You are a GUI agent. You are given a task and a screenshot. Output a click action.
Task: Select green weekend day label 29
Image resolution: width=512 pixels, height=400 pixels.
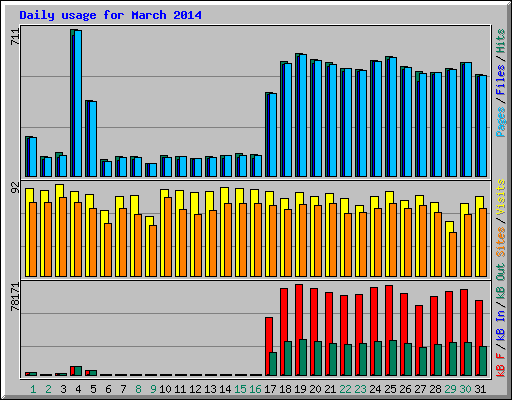click(450, 389)
